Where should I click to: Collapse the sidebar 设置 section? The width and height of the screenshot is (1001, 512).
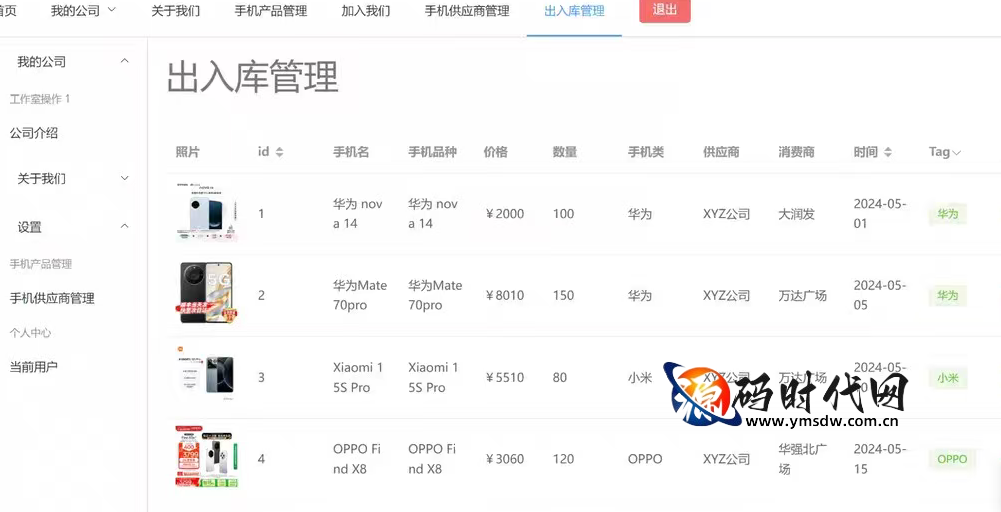tap(125, 226)
